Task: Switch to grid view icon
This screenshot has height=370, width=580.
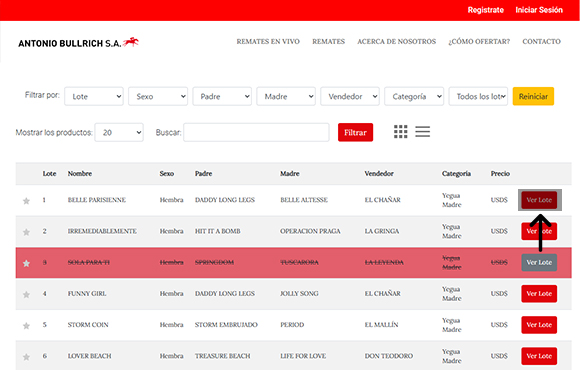Action: [401, 132]
